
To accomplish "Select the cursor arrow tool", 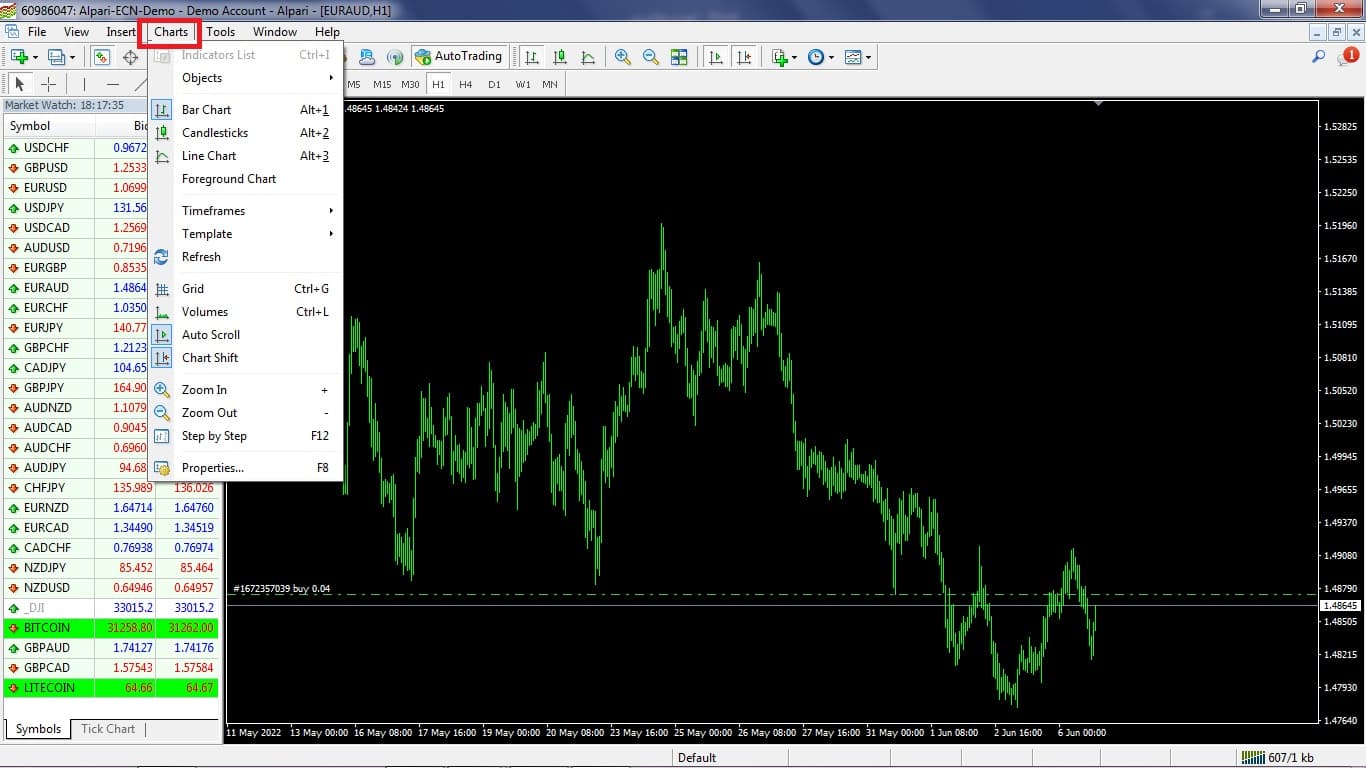I will tap(19, 84).
